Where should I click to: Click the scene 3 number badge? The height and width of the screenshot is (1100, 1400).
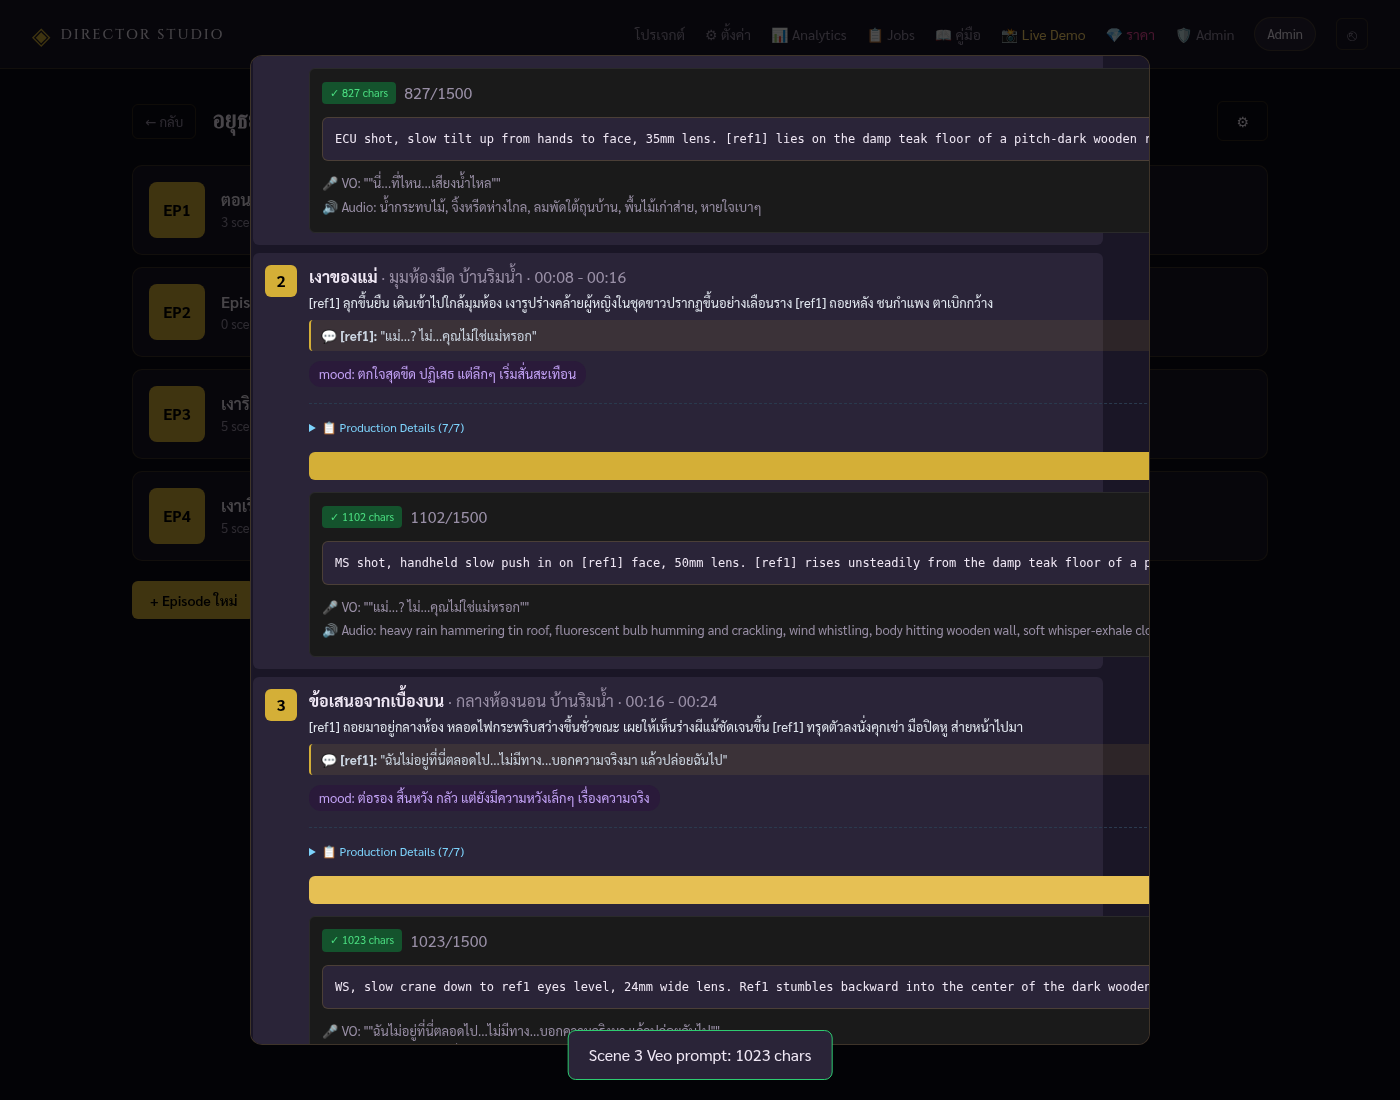tap(281, 705)
